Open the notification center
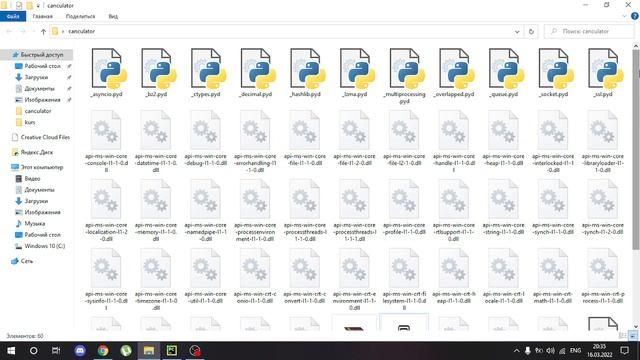 (624, 351)
